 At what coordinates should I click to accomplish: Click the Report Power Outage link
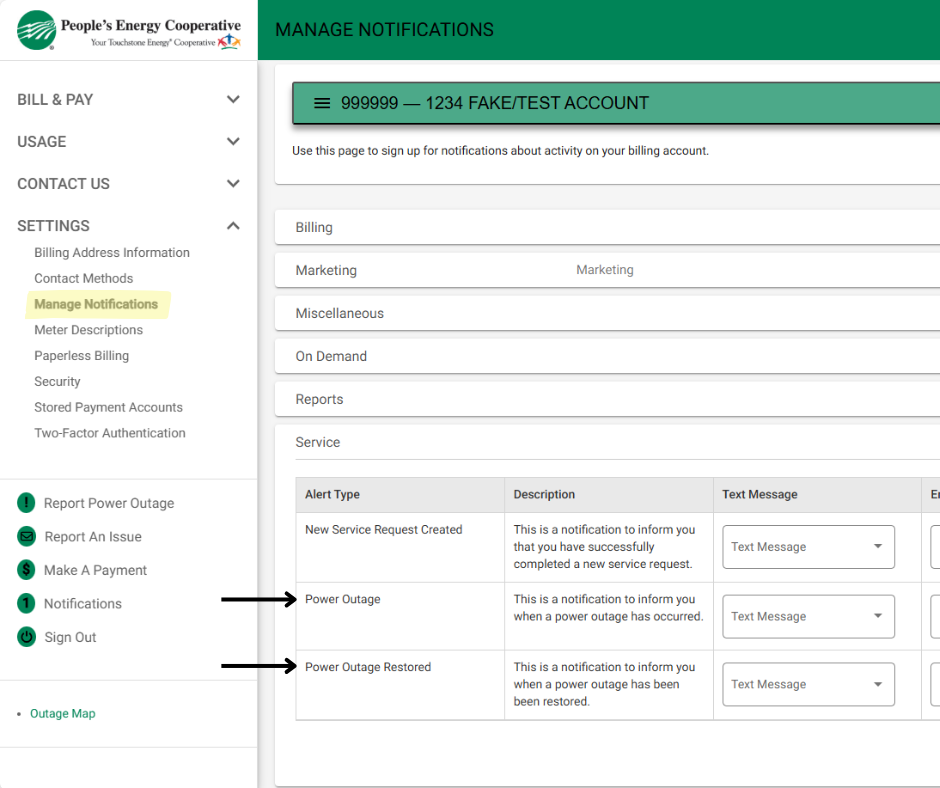tap(109, 503)
